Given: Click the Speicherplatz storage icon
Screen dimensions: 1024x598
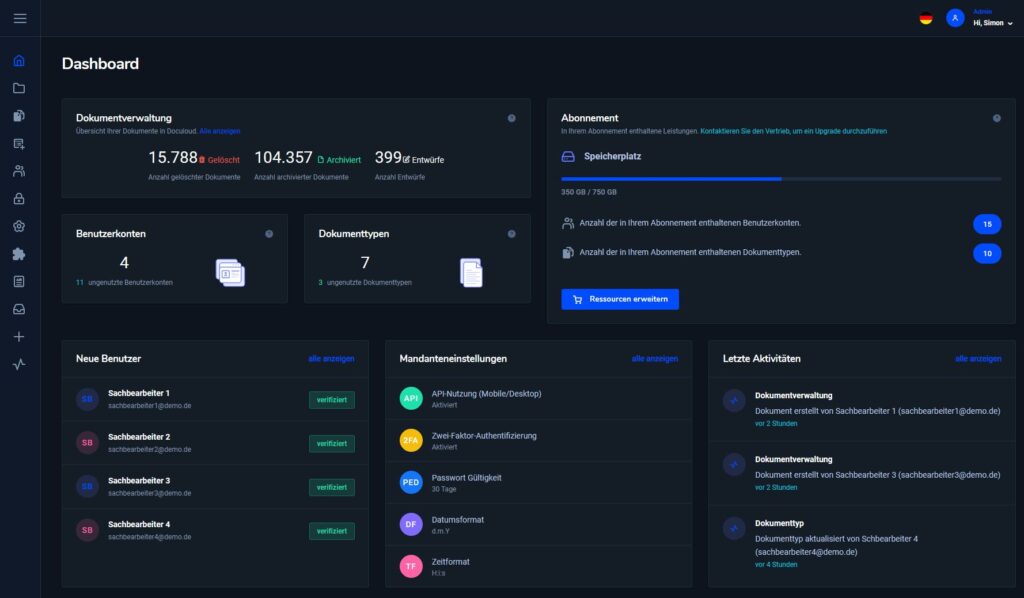Looking at the screenshot, I should coord(568,157).
